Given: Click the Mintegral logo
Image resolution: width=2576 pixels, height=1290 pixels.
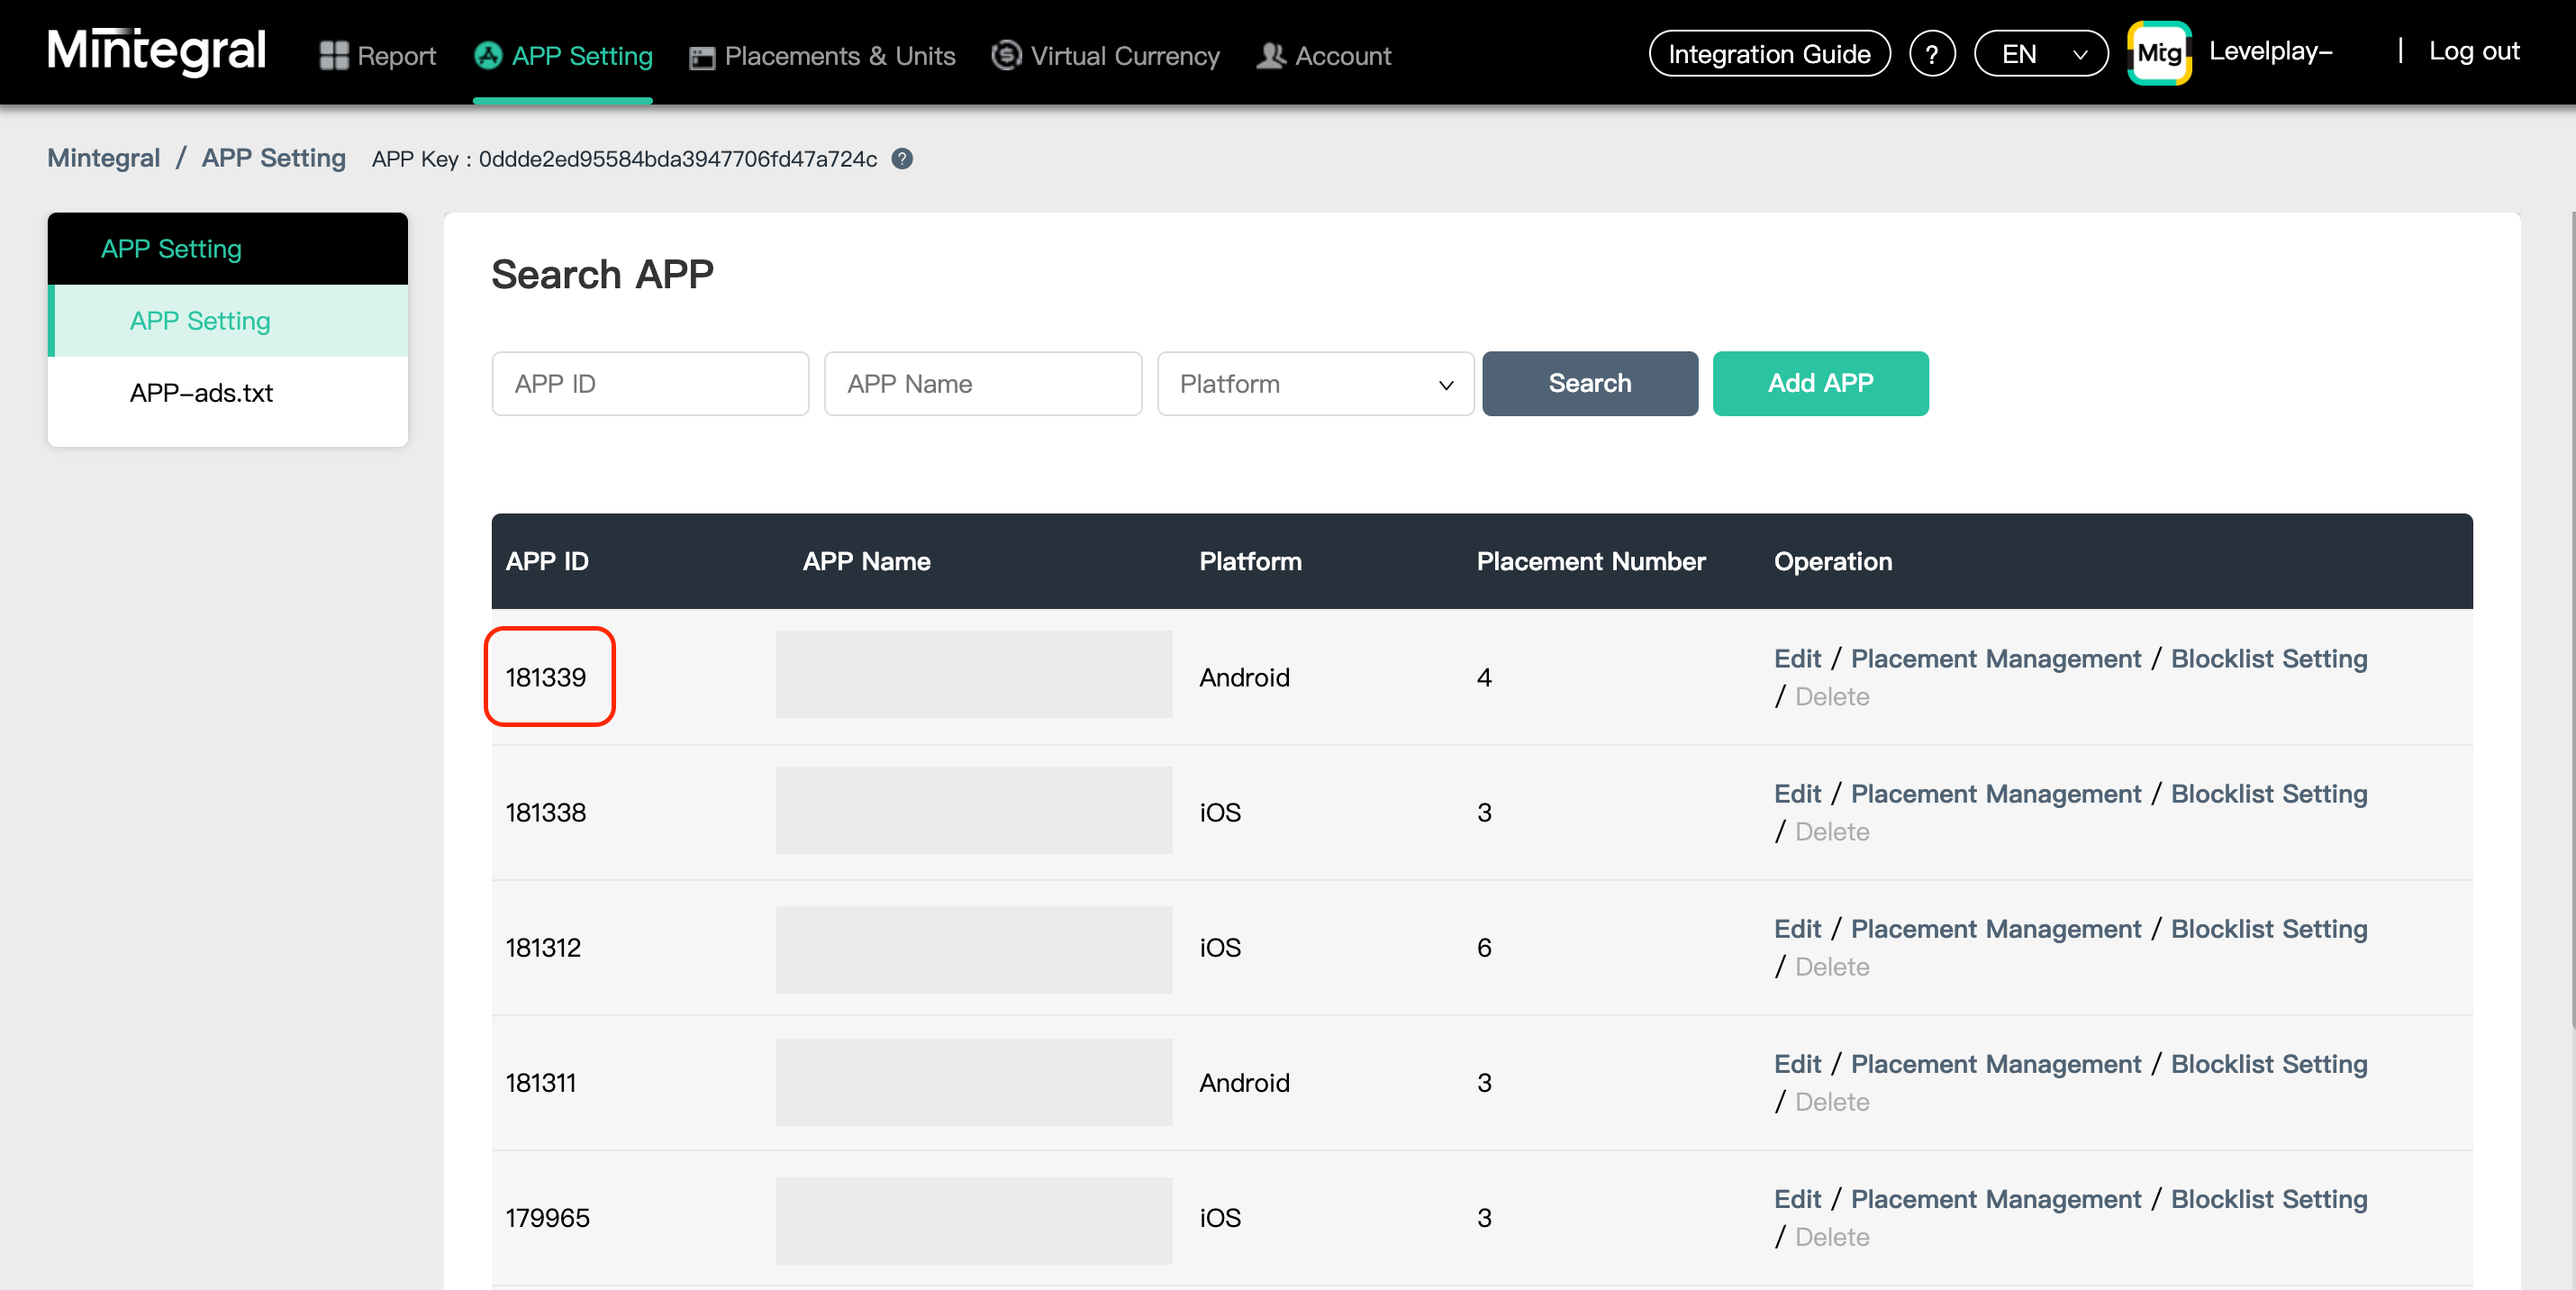Looking at the screenshot, I should 156,51.
